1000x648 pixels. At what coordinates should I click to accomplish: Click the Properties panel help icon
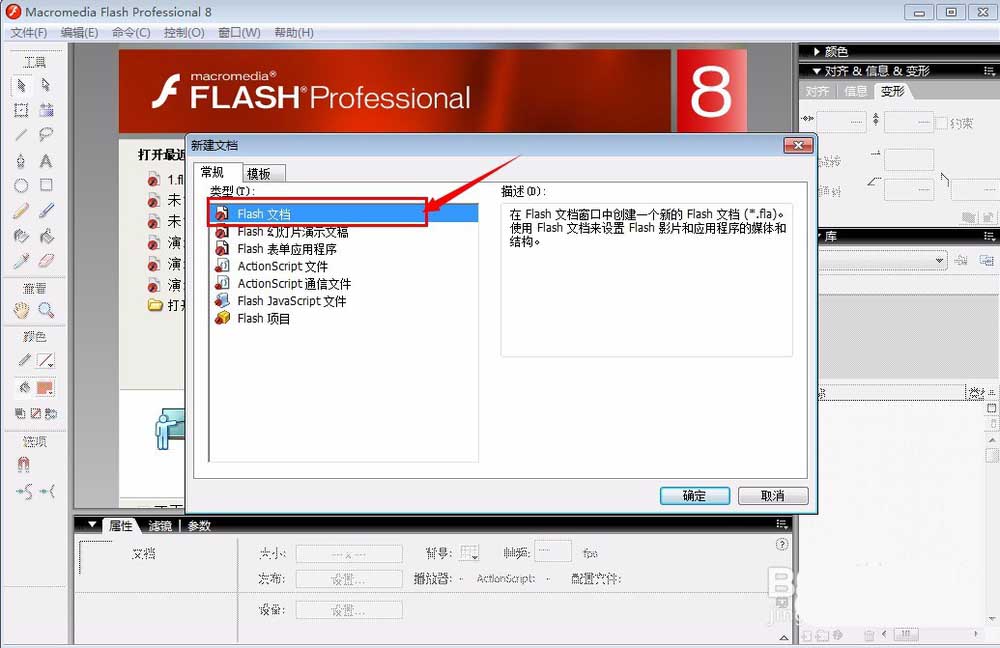782,544
